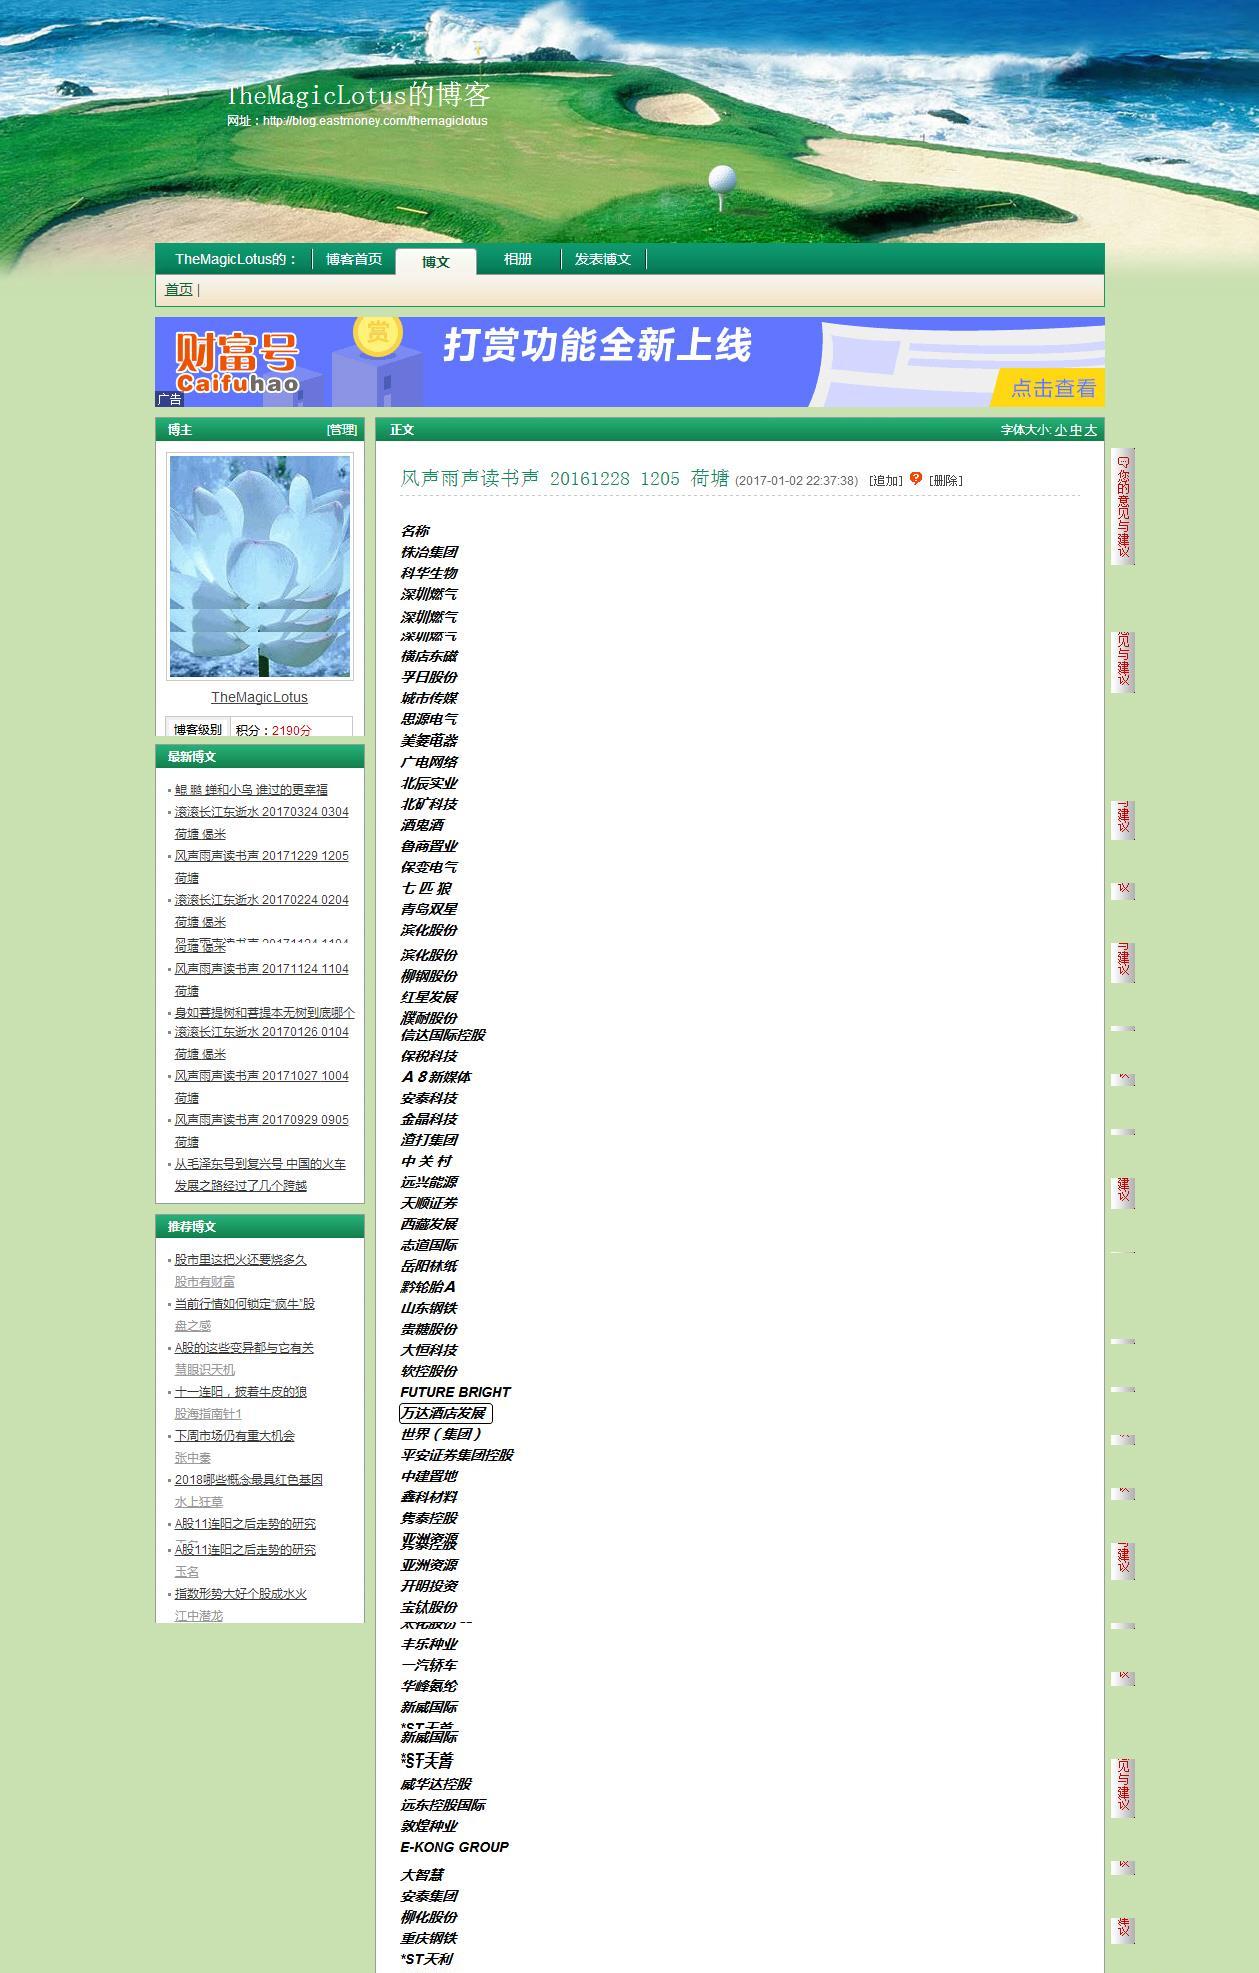1259x1973 pixels.
Task: Click the stock name 信达国际控股
Action: pos(443,1035)
